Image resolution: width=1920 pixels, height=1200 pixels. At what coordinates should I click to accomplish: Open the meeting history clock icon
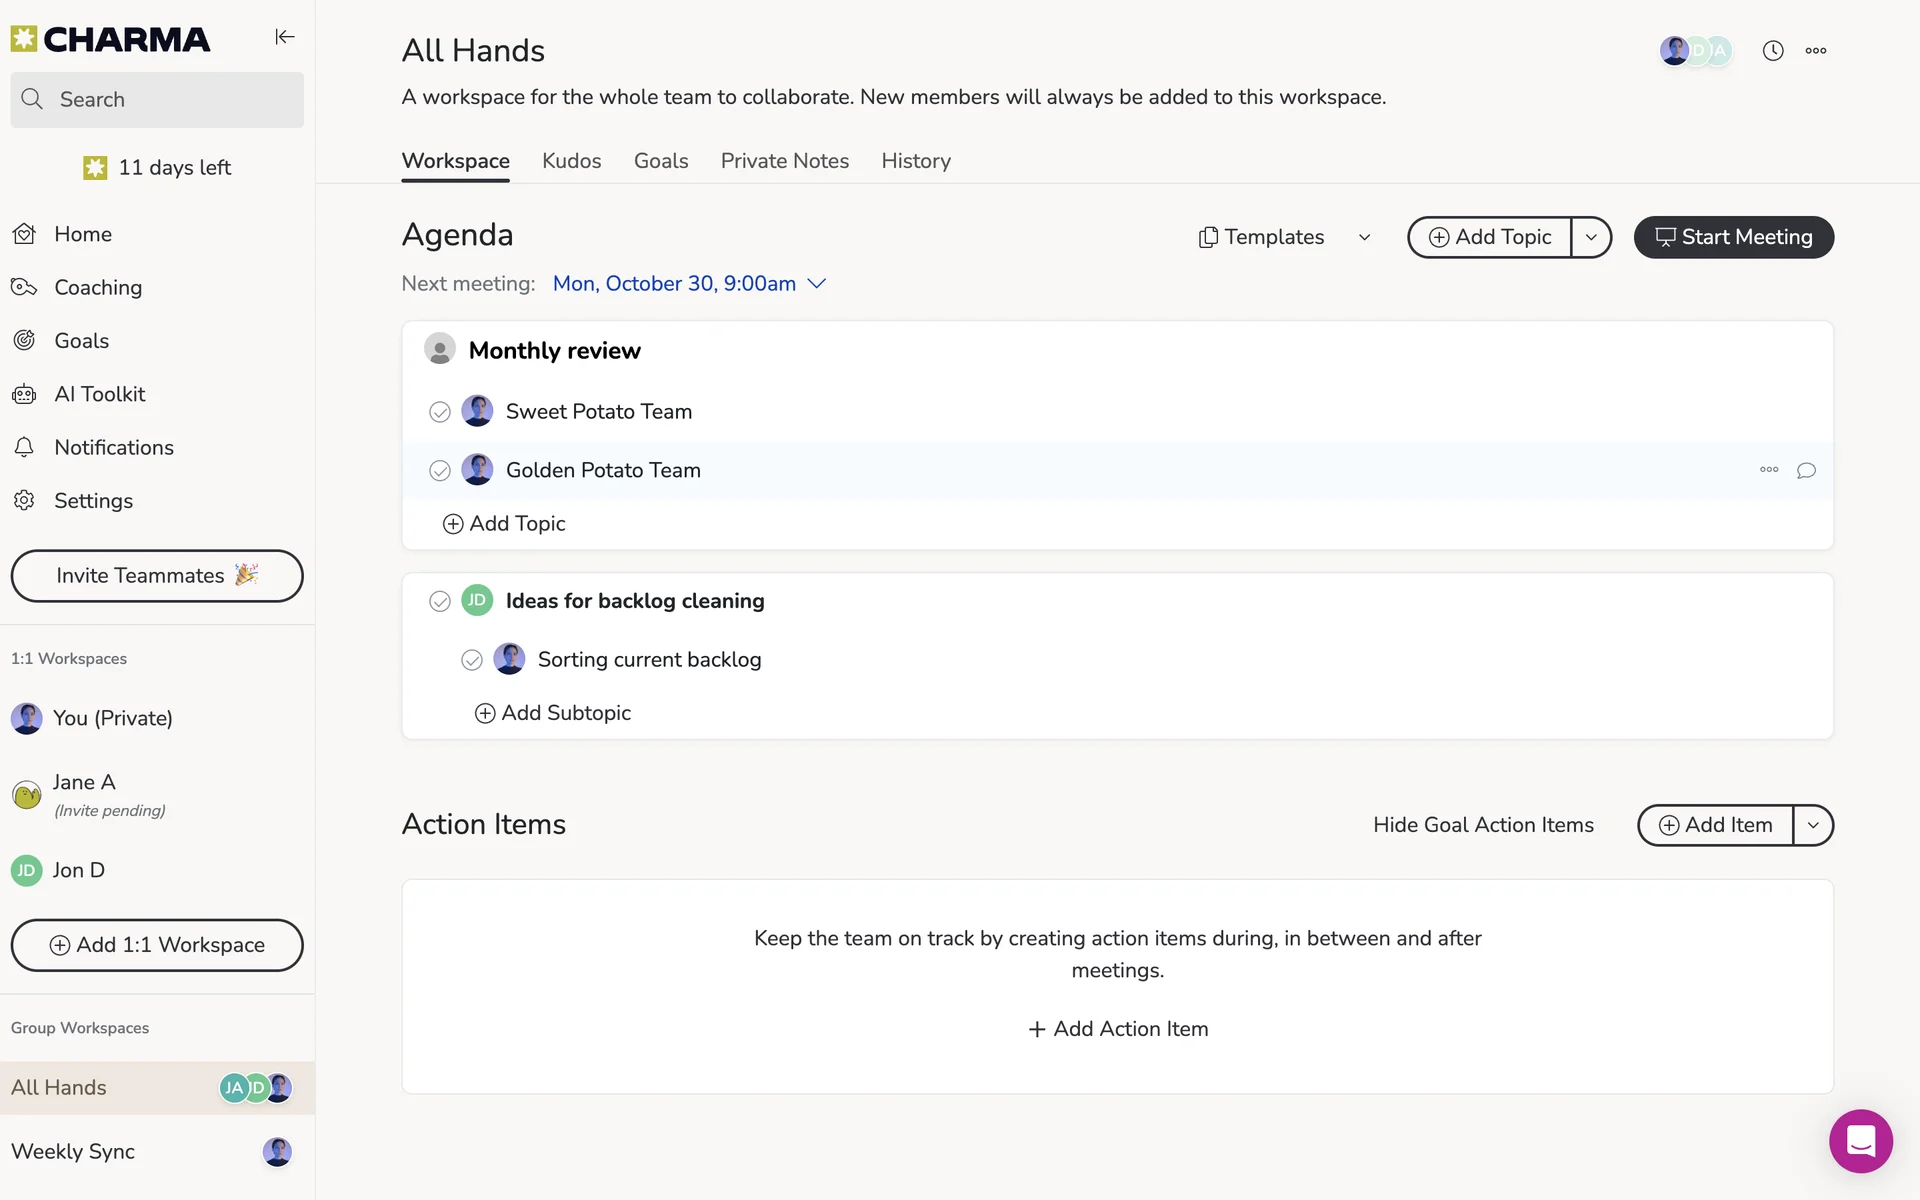tap(1772, 51)
